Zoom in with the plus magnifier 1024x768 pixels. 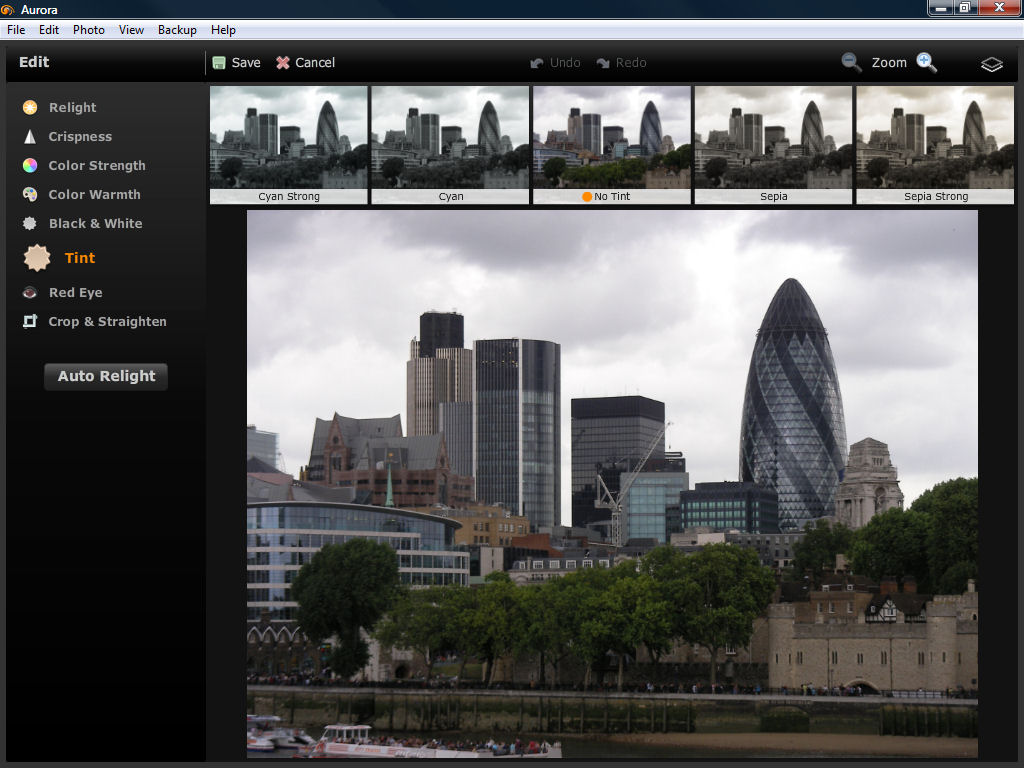(x=927, y=62)
